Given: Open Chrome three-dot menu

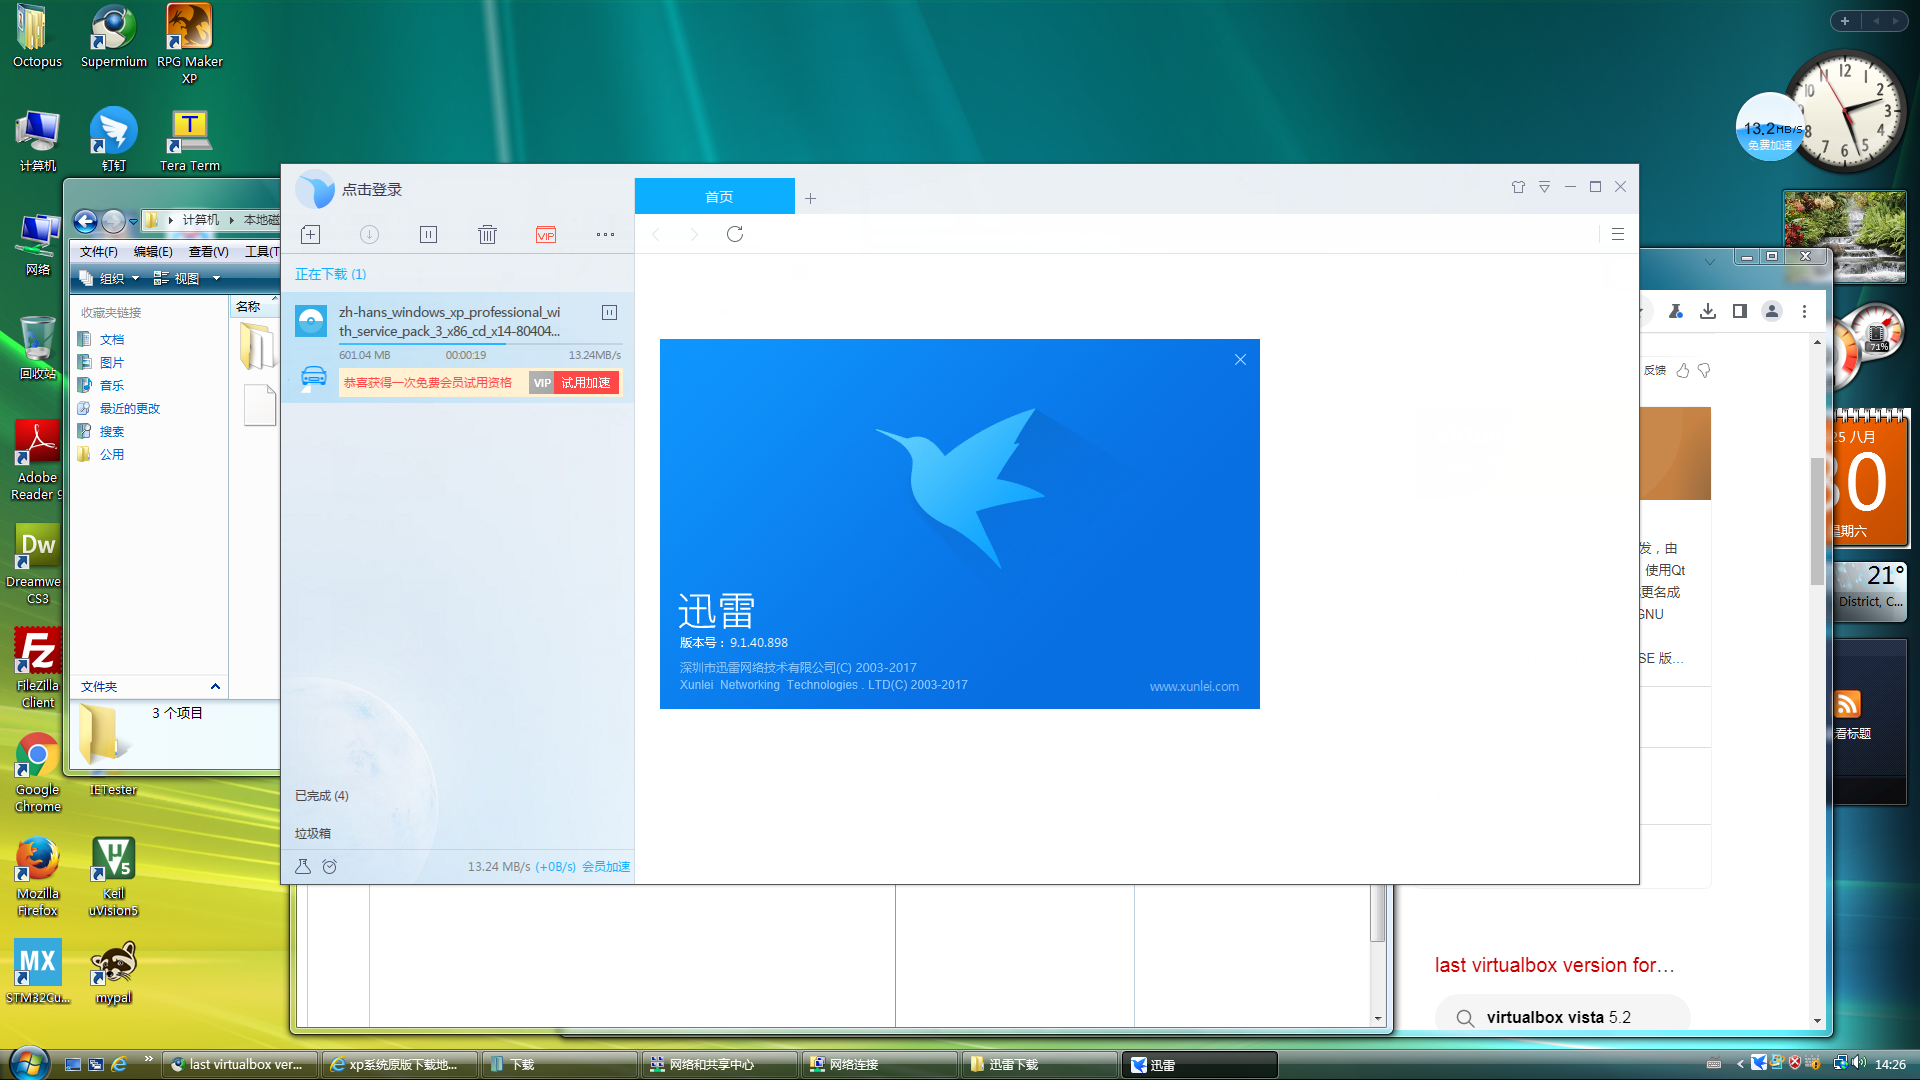Looking at the screenshot, I should 1804,311.
